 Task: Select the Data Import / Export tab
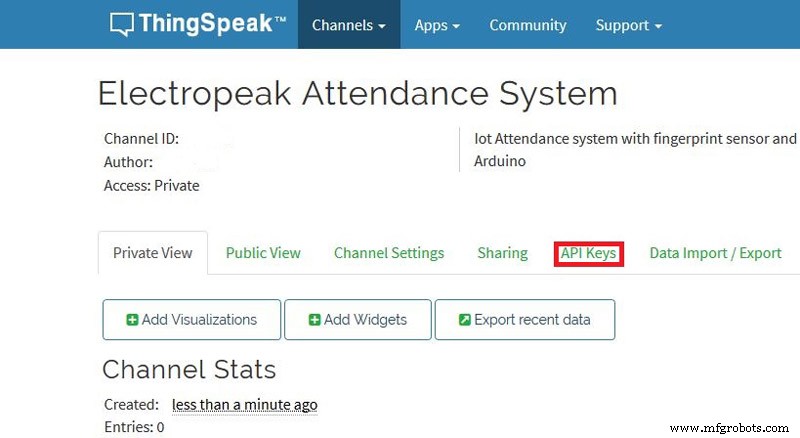tap(715, 253)
